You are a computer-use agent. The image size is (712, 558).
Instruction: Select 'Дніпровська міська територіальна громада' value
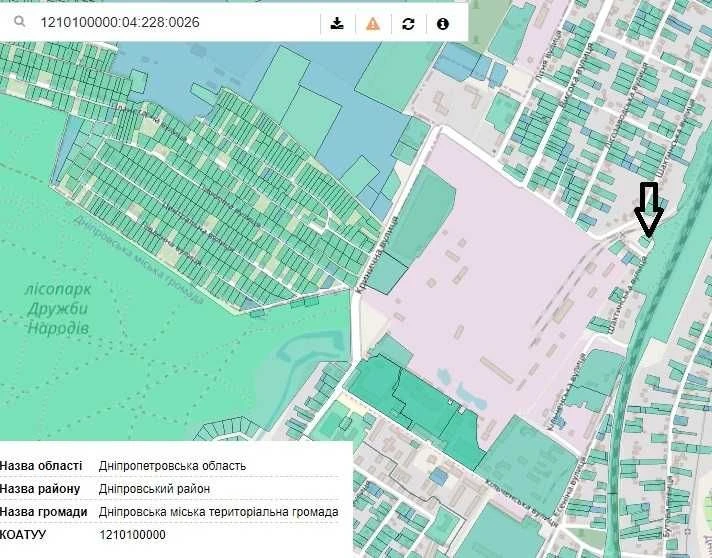pyautogui.click(x=218, y=512)
